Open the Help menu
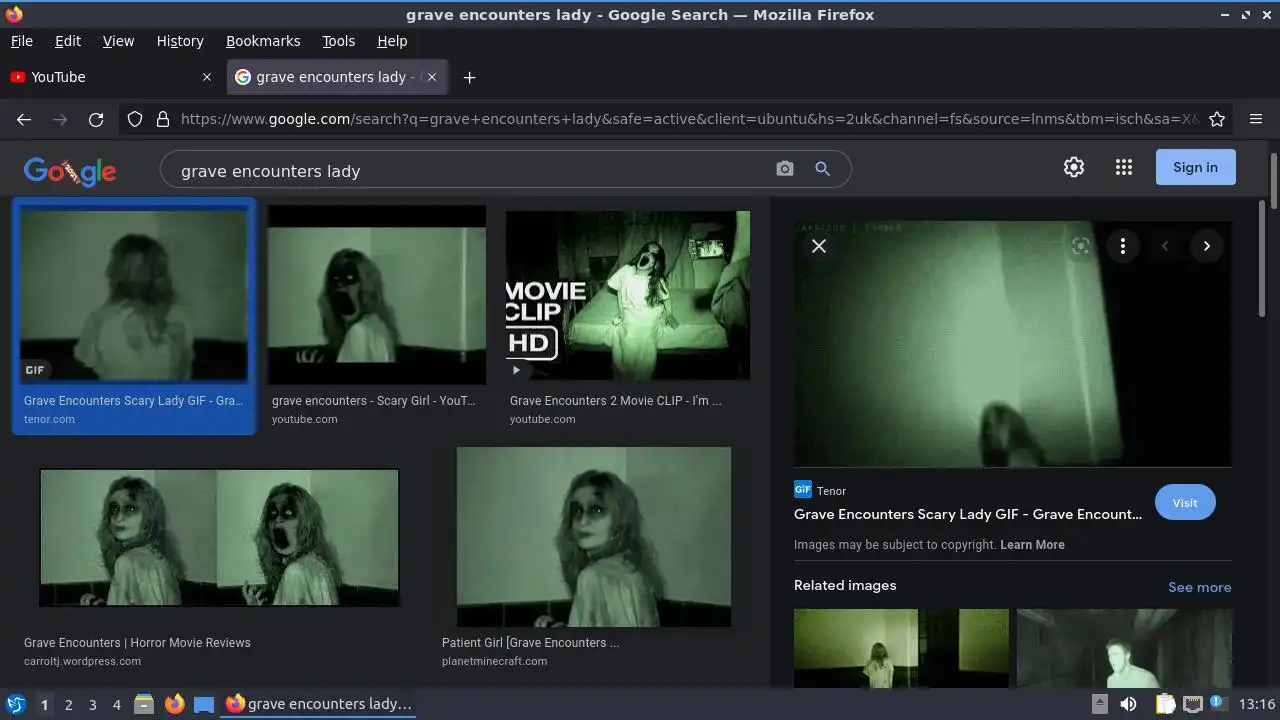 tap(392, 41)
